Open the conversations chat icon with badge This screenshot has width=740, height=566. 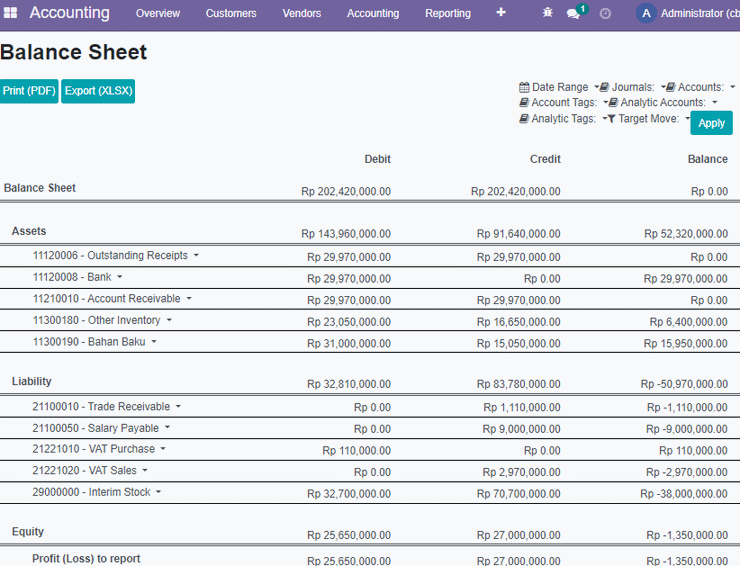click(574, 13)
